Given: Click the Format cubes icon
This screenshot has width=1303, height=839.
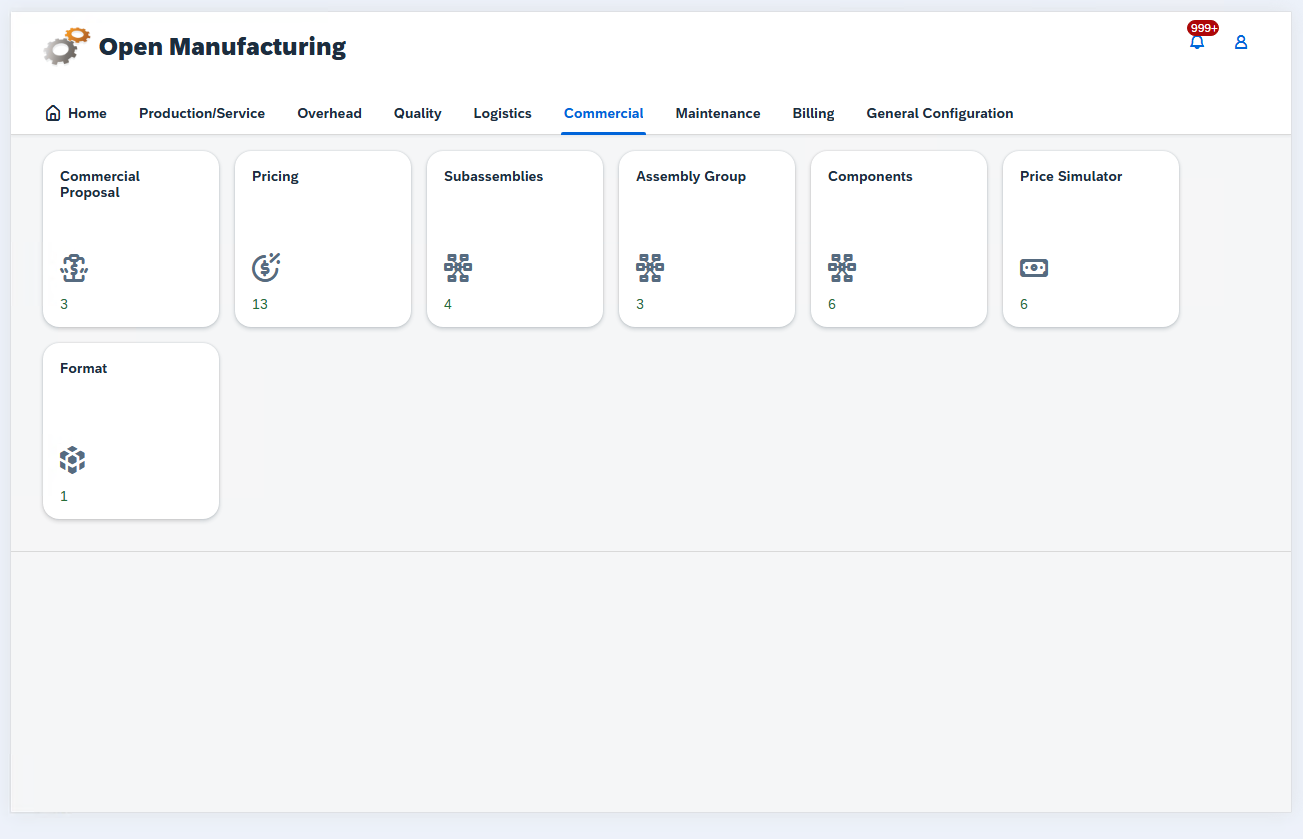Looking at the screenshot, I should pos(72,460).
